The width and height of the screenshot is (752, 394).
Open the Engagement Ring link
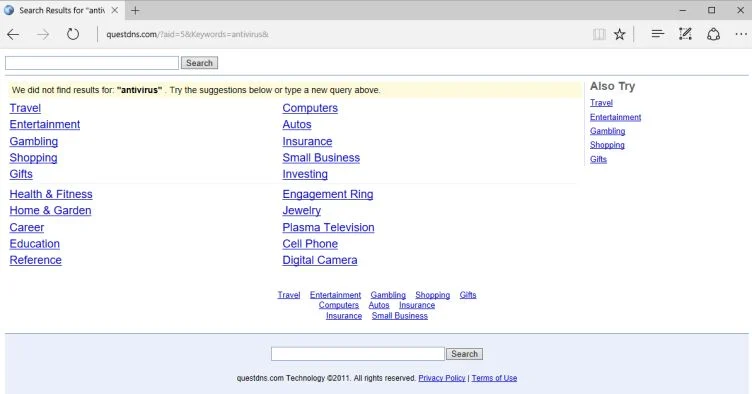point(328,194)
